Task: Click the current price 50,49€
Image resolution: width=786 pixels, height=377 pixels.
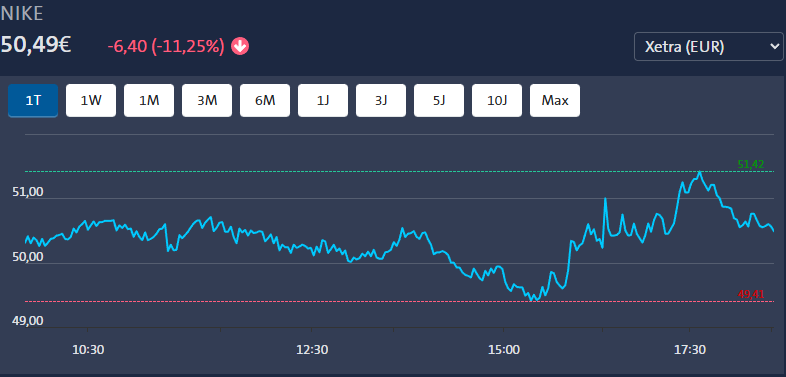Action: 35,46
